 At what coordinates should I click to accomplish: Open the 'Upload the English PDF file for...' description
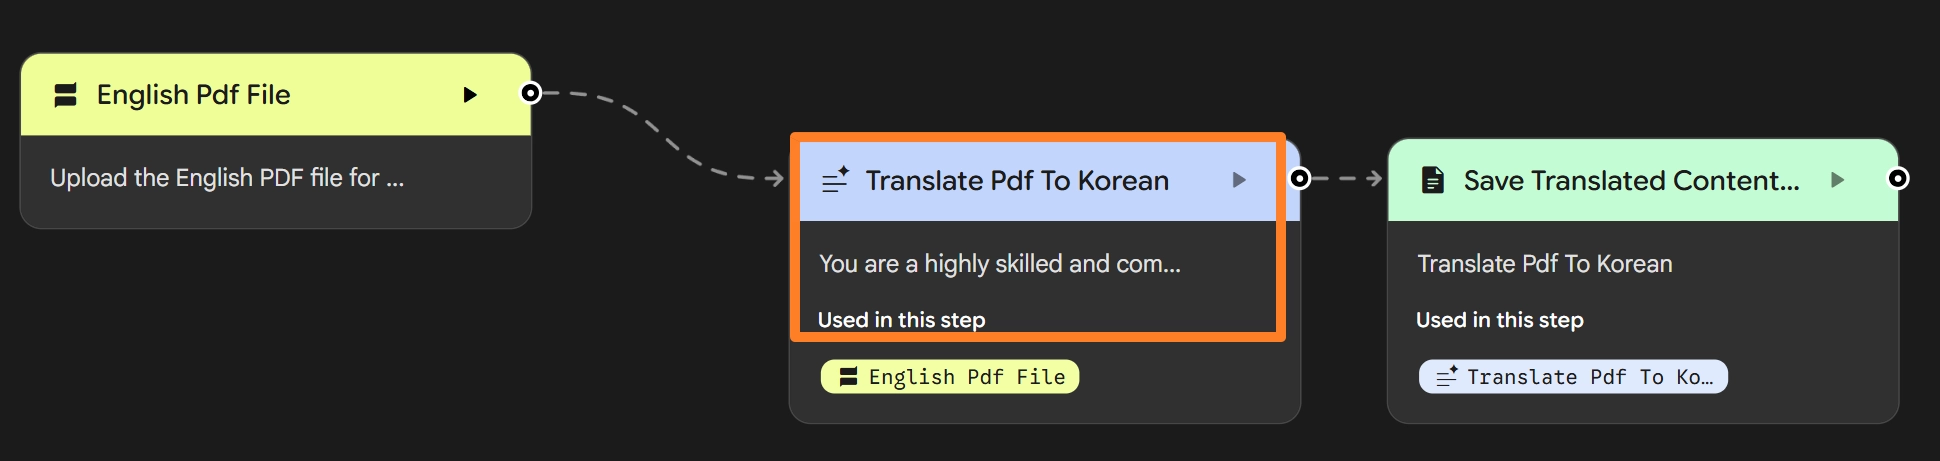227,178
